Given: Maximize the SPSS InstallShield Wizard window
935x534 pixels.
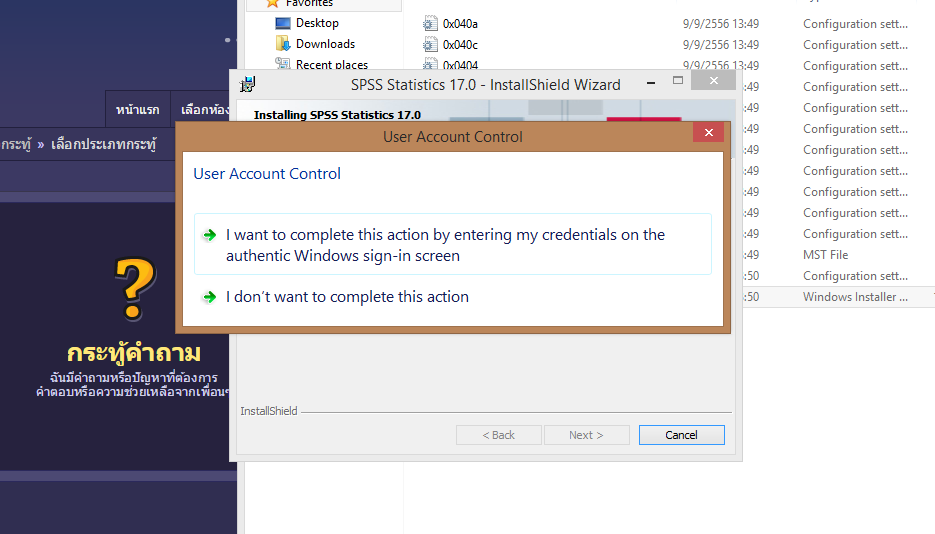Looking at the screenshot, I should tap(678, 80).
